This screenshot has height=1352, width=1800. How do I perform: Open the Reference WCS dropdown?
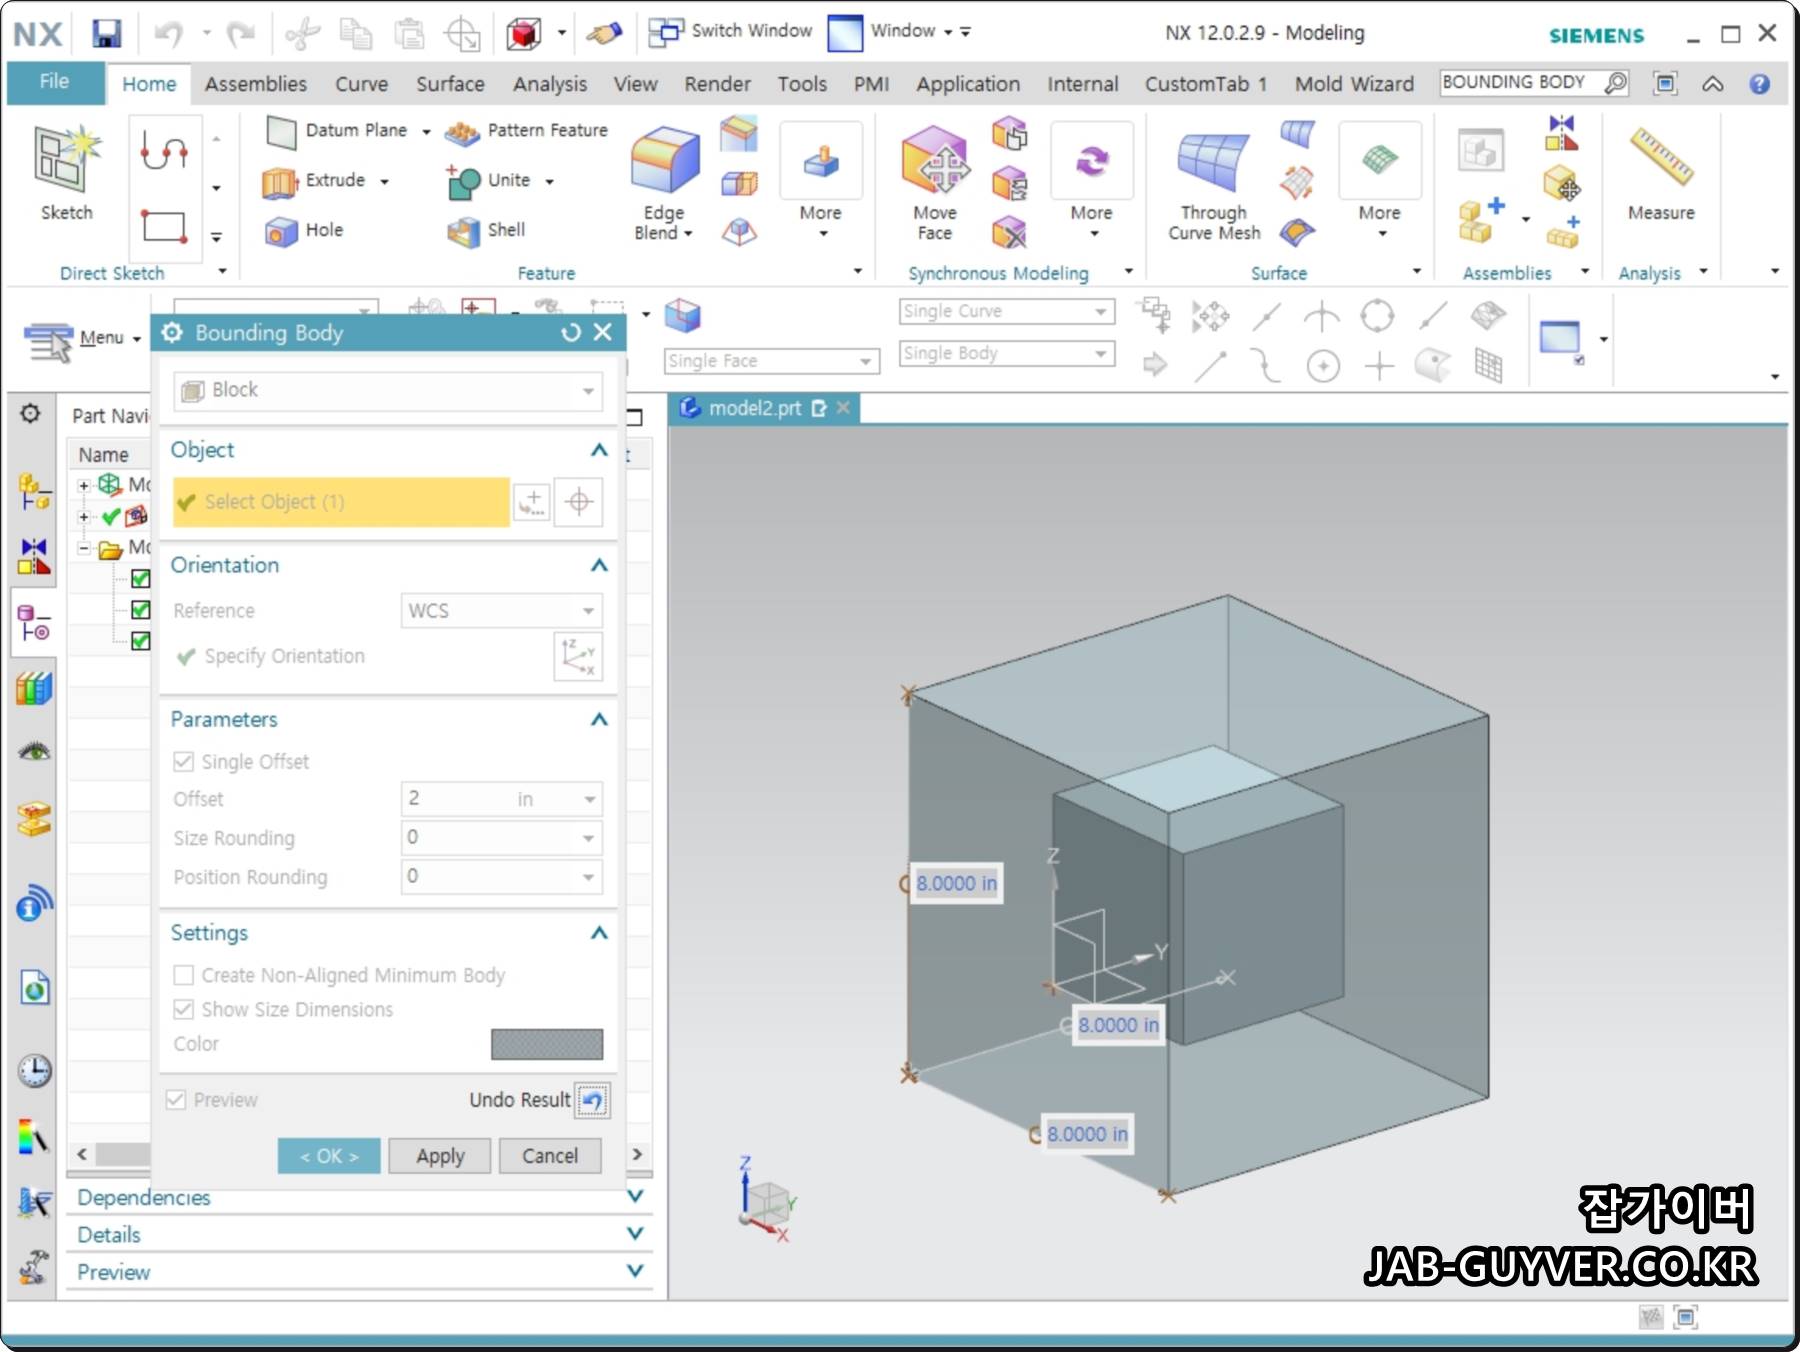(502, 611)
